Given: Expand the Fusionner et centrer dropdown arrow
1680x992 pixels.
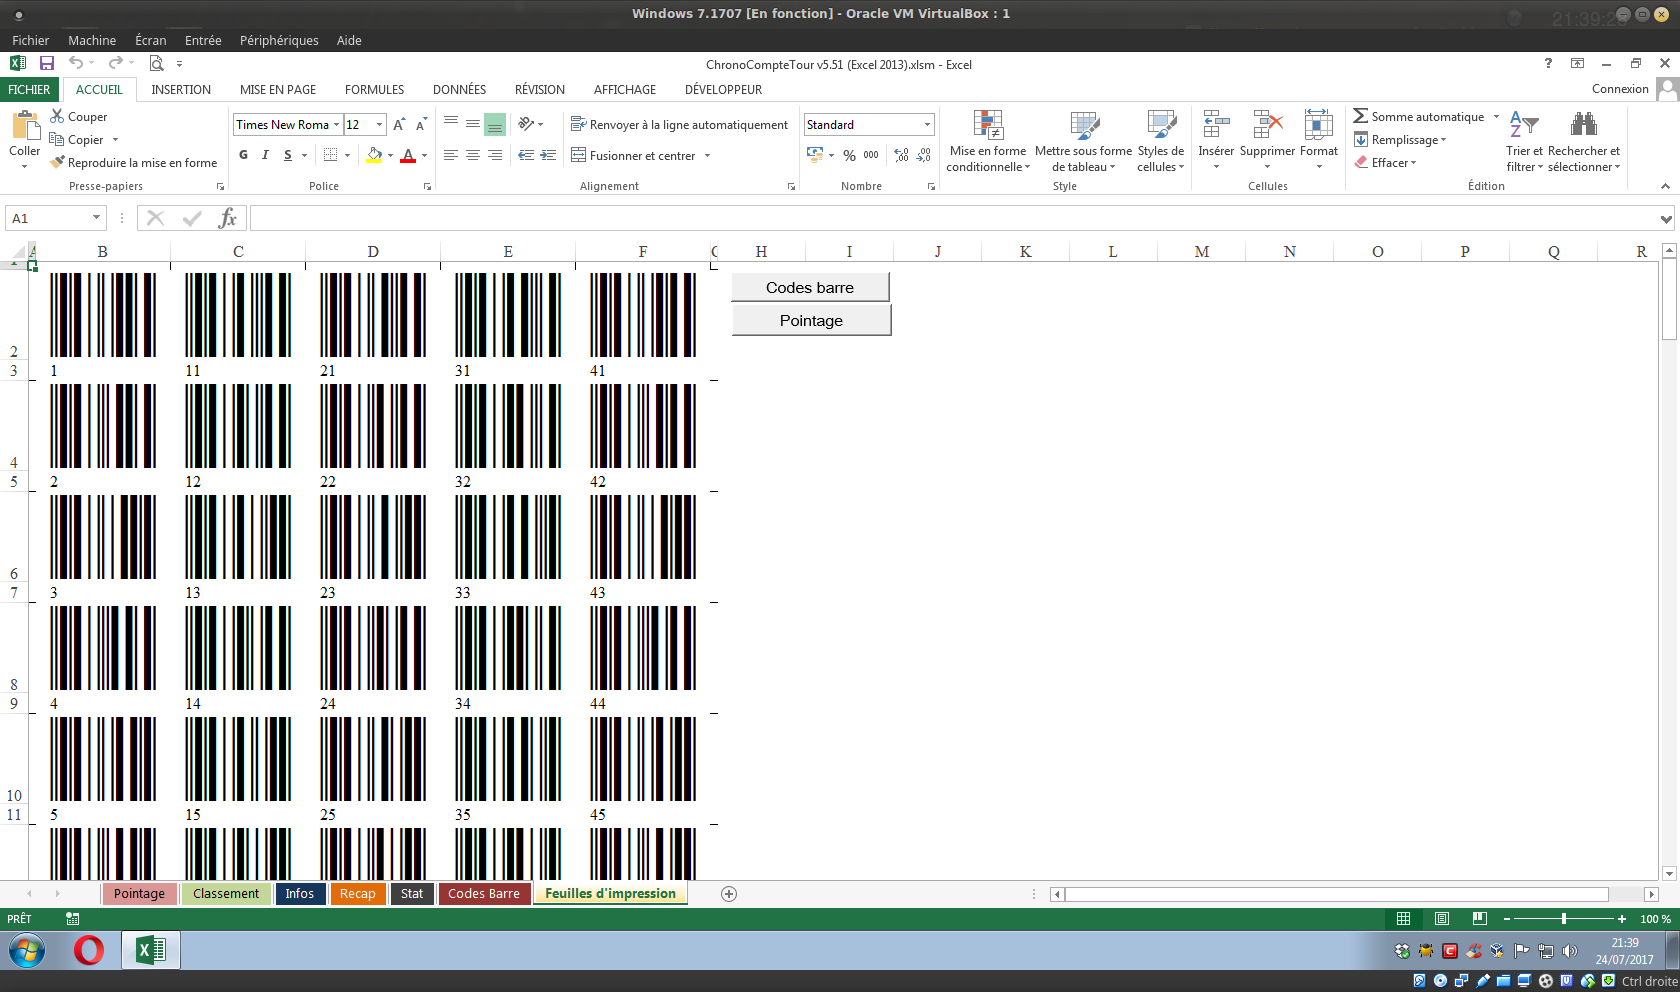Looking at the screenshot, I should click(x=707, y=156).
